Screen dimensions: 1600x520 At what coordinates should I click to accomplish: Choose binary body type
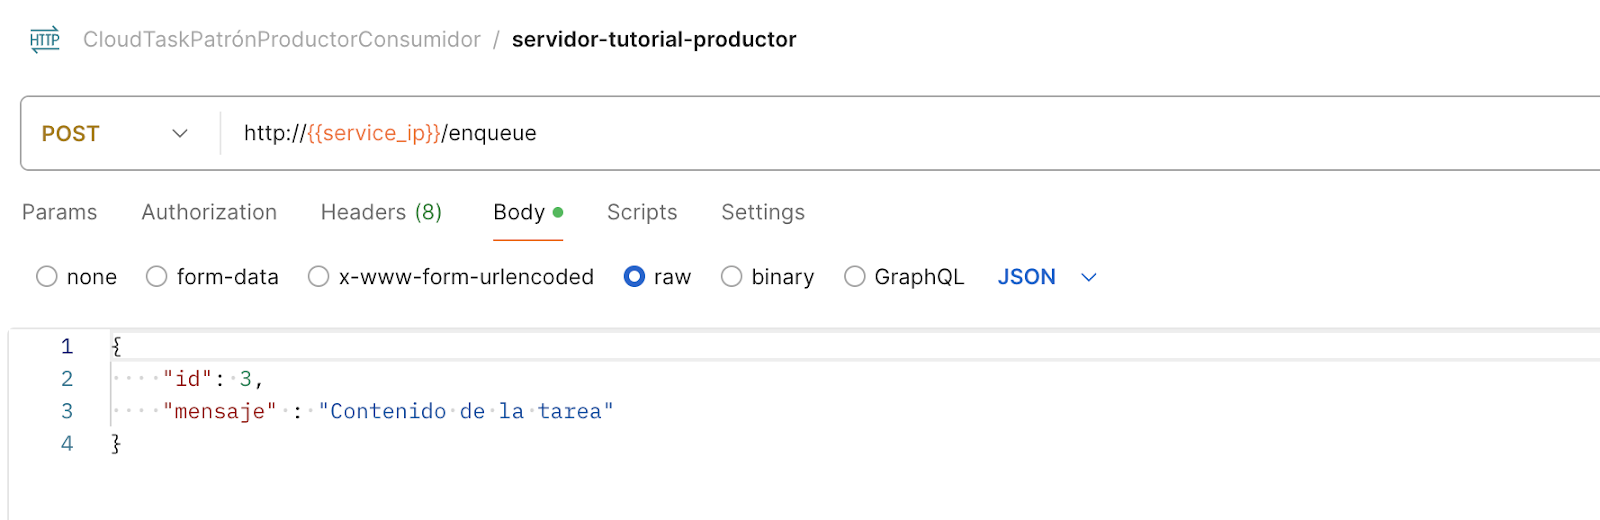732,277
